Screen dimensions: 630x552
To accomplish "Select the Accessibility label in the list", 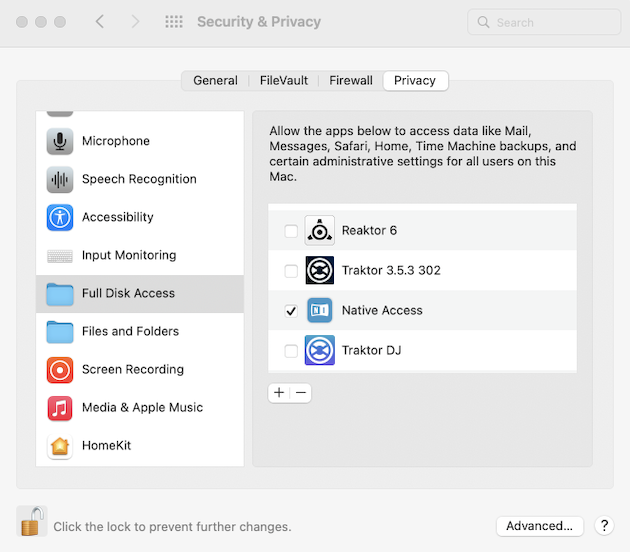I will [x=118, y=217].
